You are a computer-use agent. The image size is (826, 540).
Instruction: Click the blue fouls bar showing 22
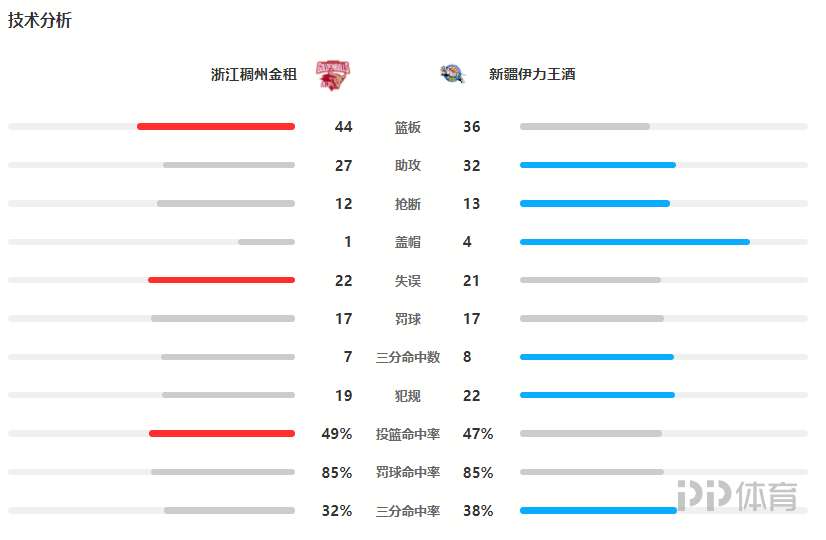[x=597, y=395]
